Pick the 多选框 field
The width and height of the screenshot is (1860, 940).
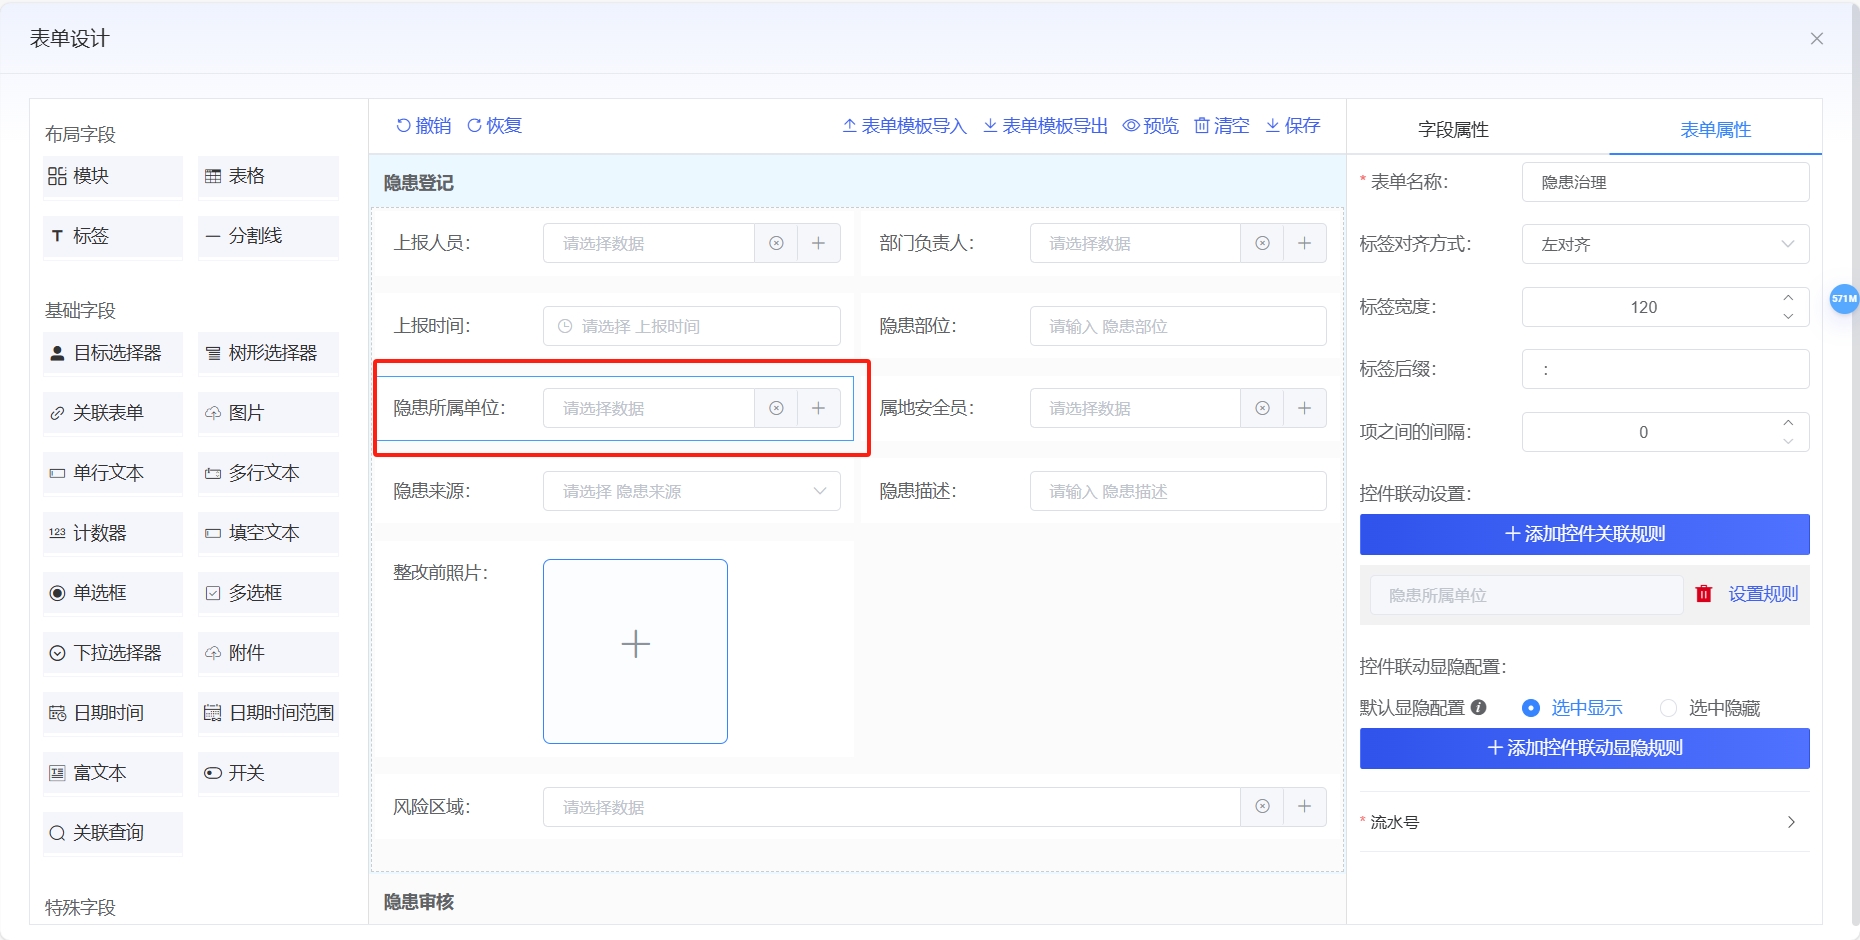click(x=268, y=593)
